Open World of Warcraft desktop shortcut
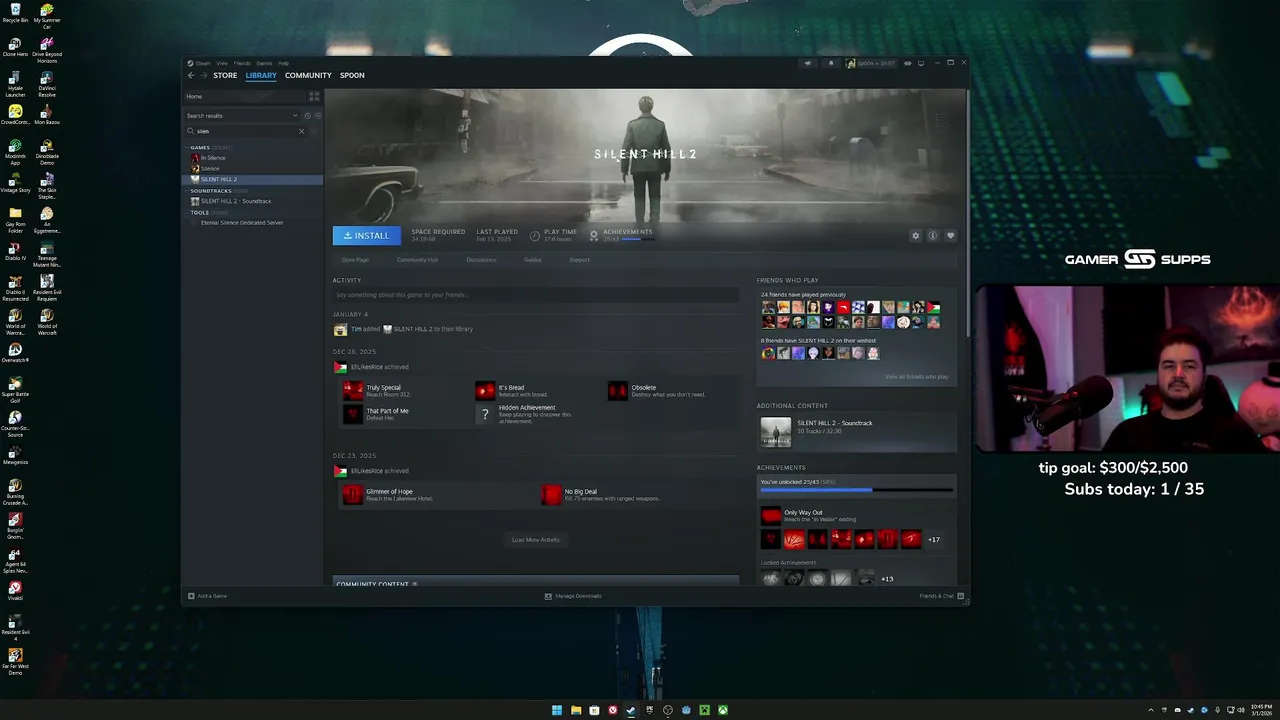Viewport: 1280px width, 720px height. tap(47, 320)
